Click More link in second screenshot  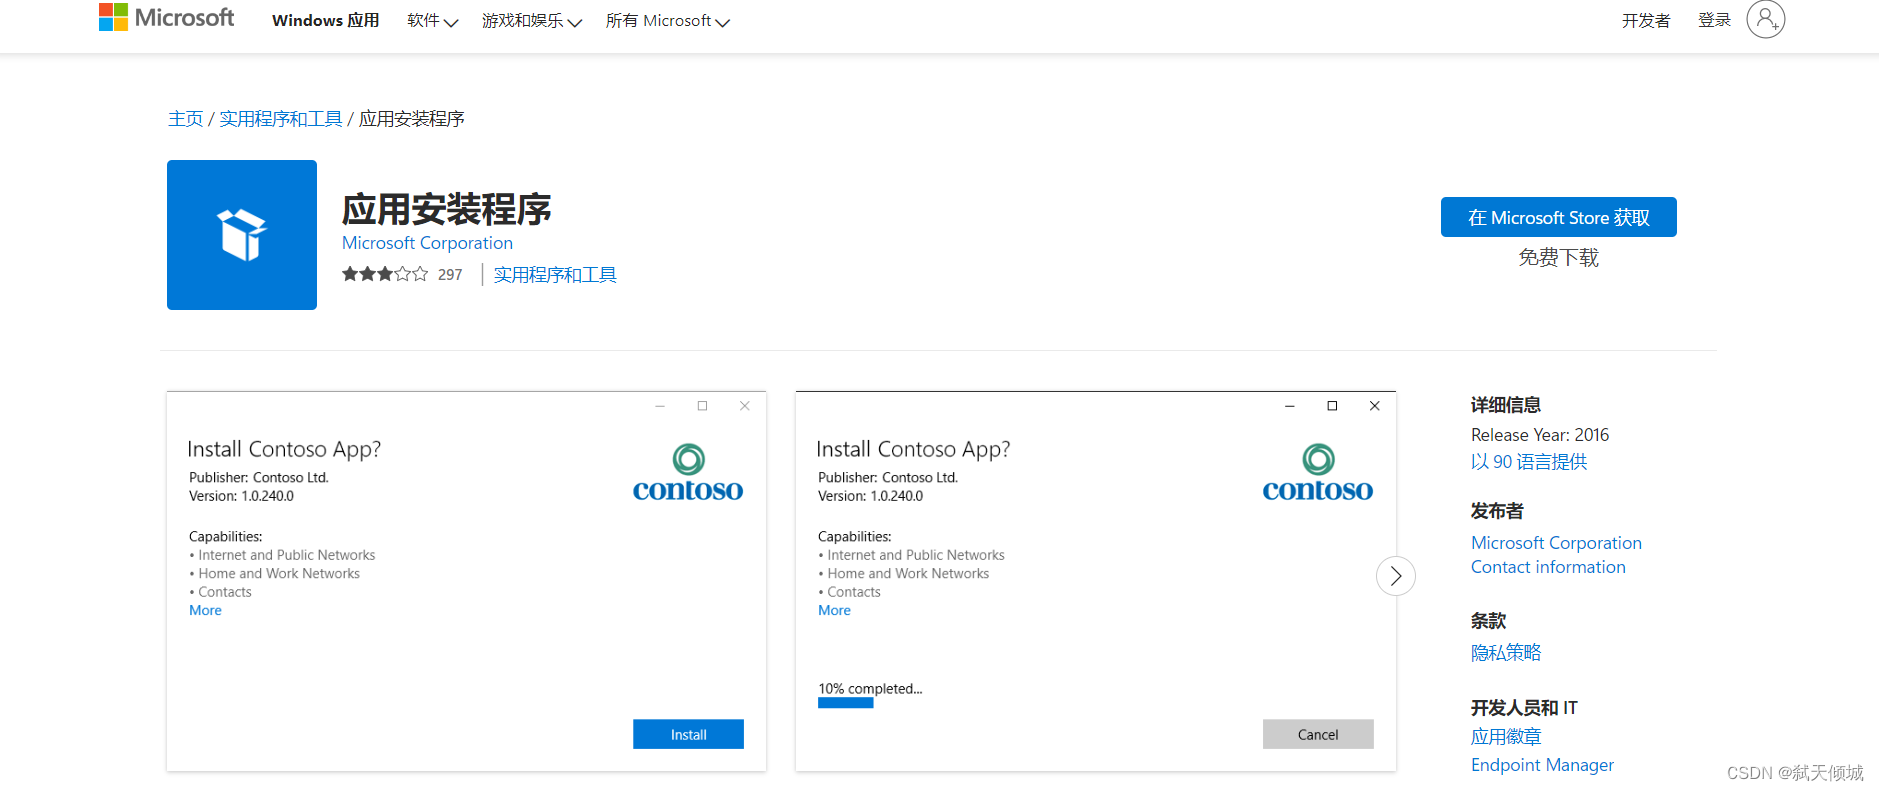coord(834,610)
